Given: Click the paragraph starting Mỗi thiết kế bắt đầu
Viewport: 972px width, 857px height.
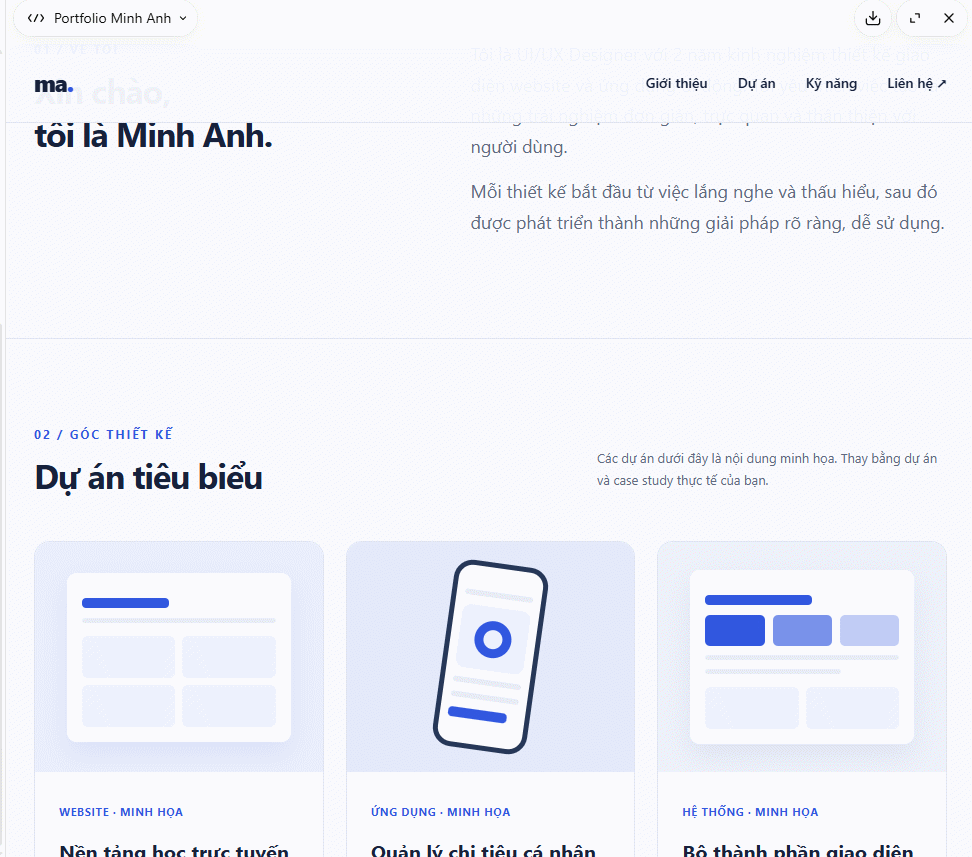Looking at the screenshot, I should click(x=707, y=207).
